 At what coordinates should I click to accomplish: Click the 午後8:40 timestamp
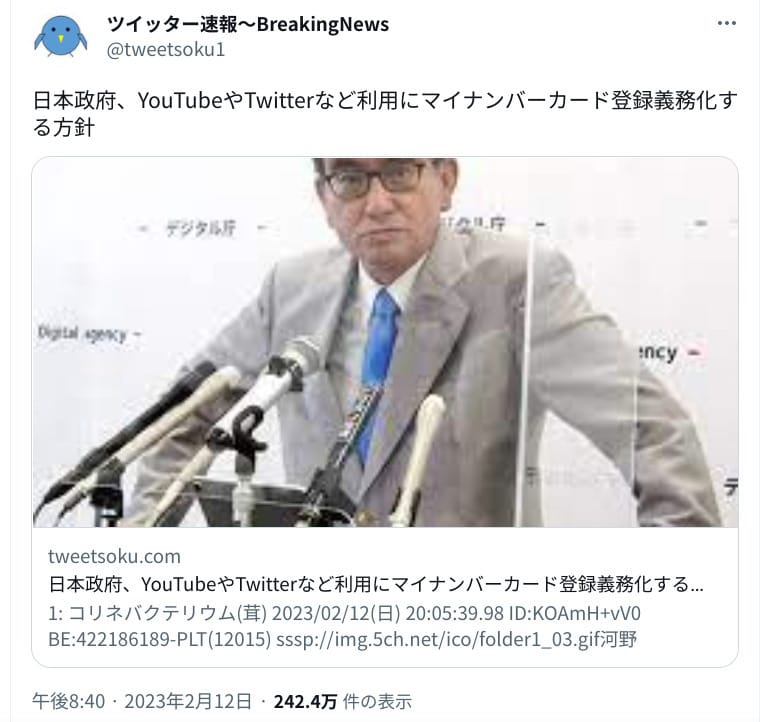point(68,701)
